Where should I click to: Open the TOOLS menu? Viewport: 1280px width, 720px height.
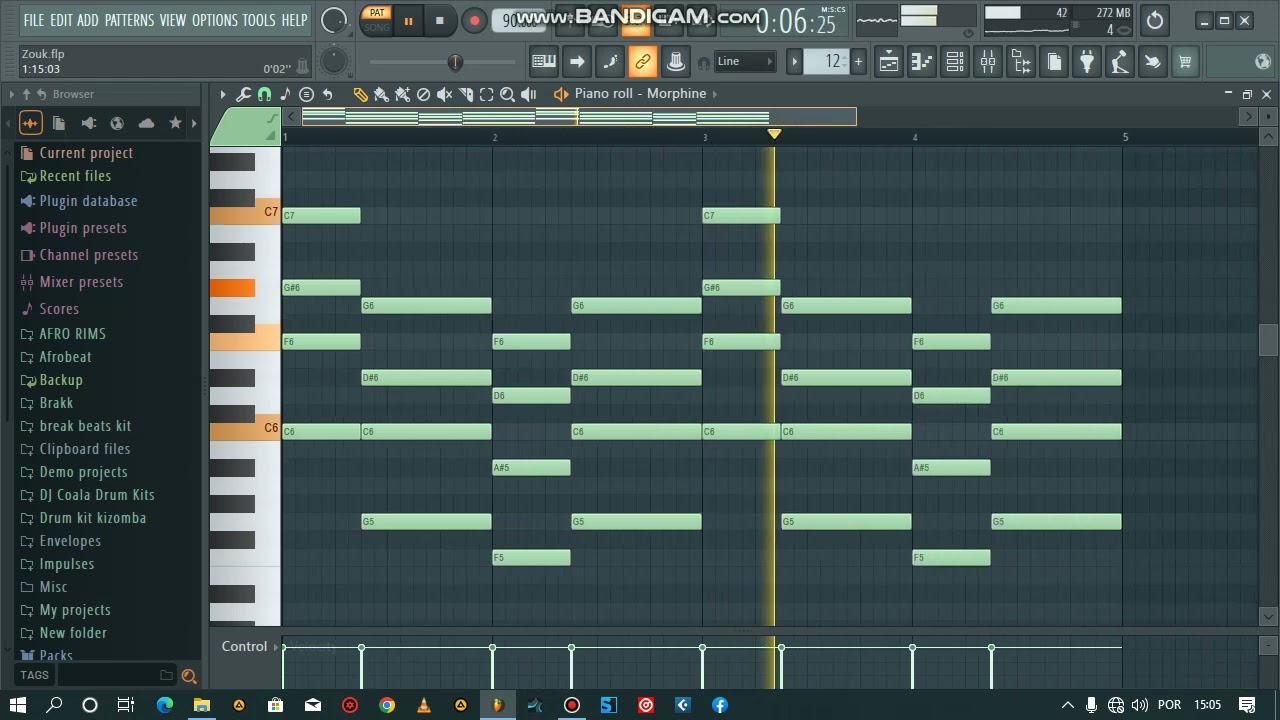259,20
